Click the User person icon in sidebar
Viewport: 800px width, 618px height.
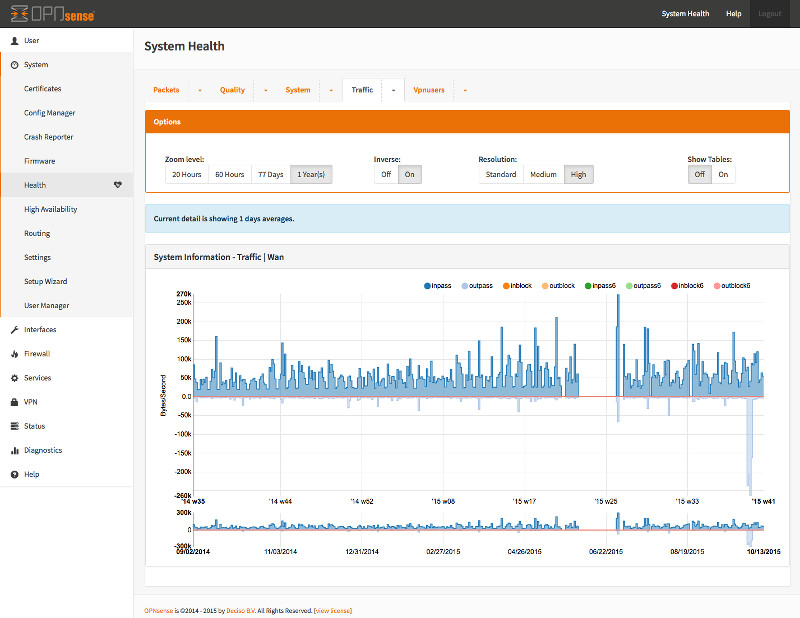point(14,41)
